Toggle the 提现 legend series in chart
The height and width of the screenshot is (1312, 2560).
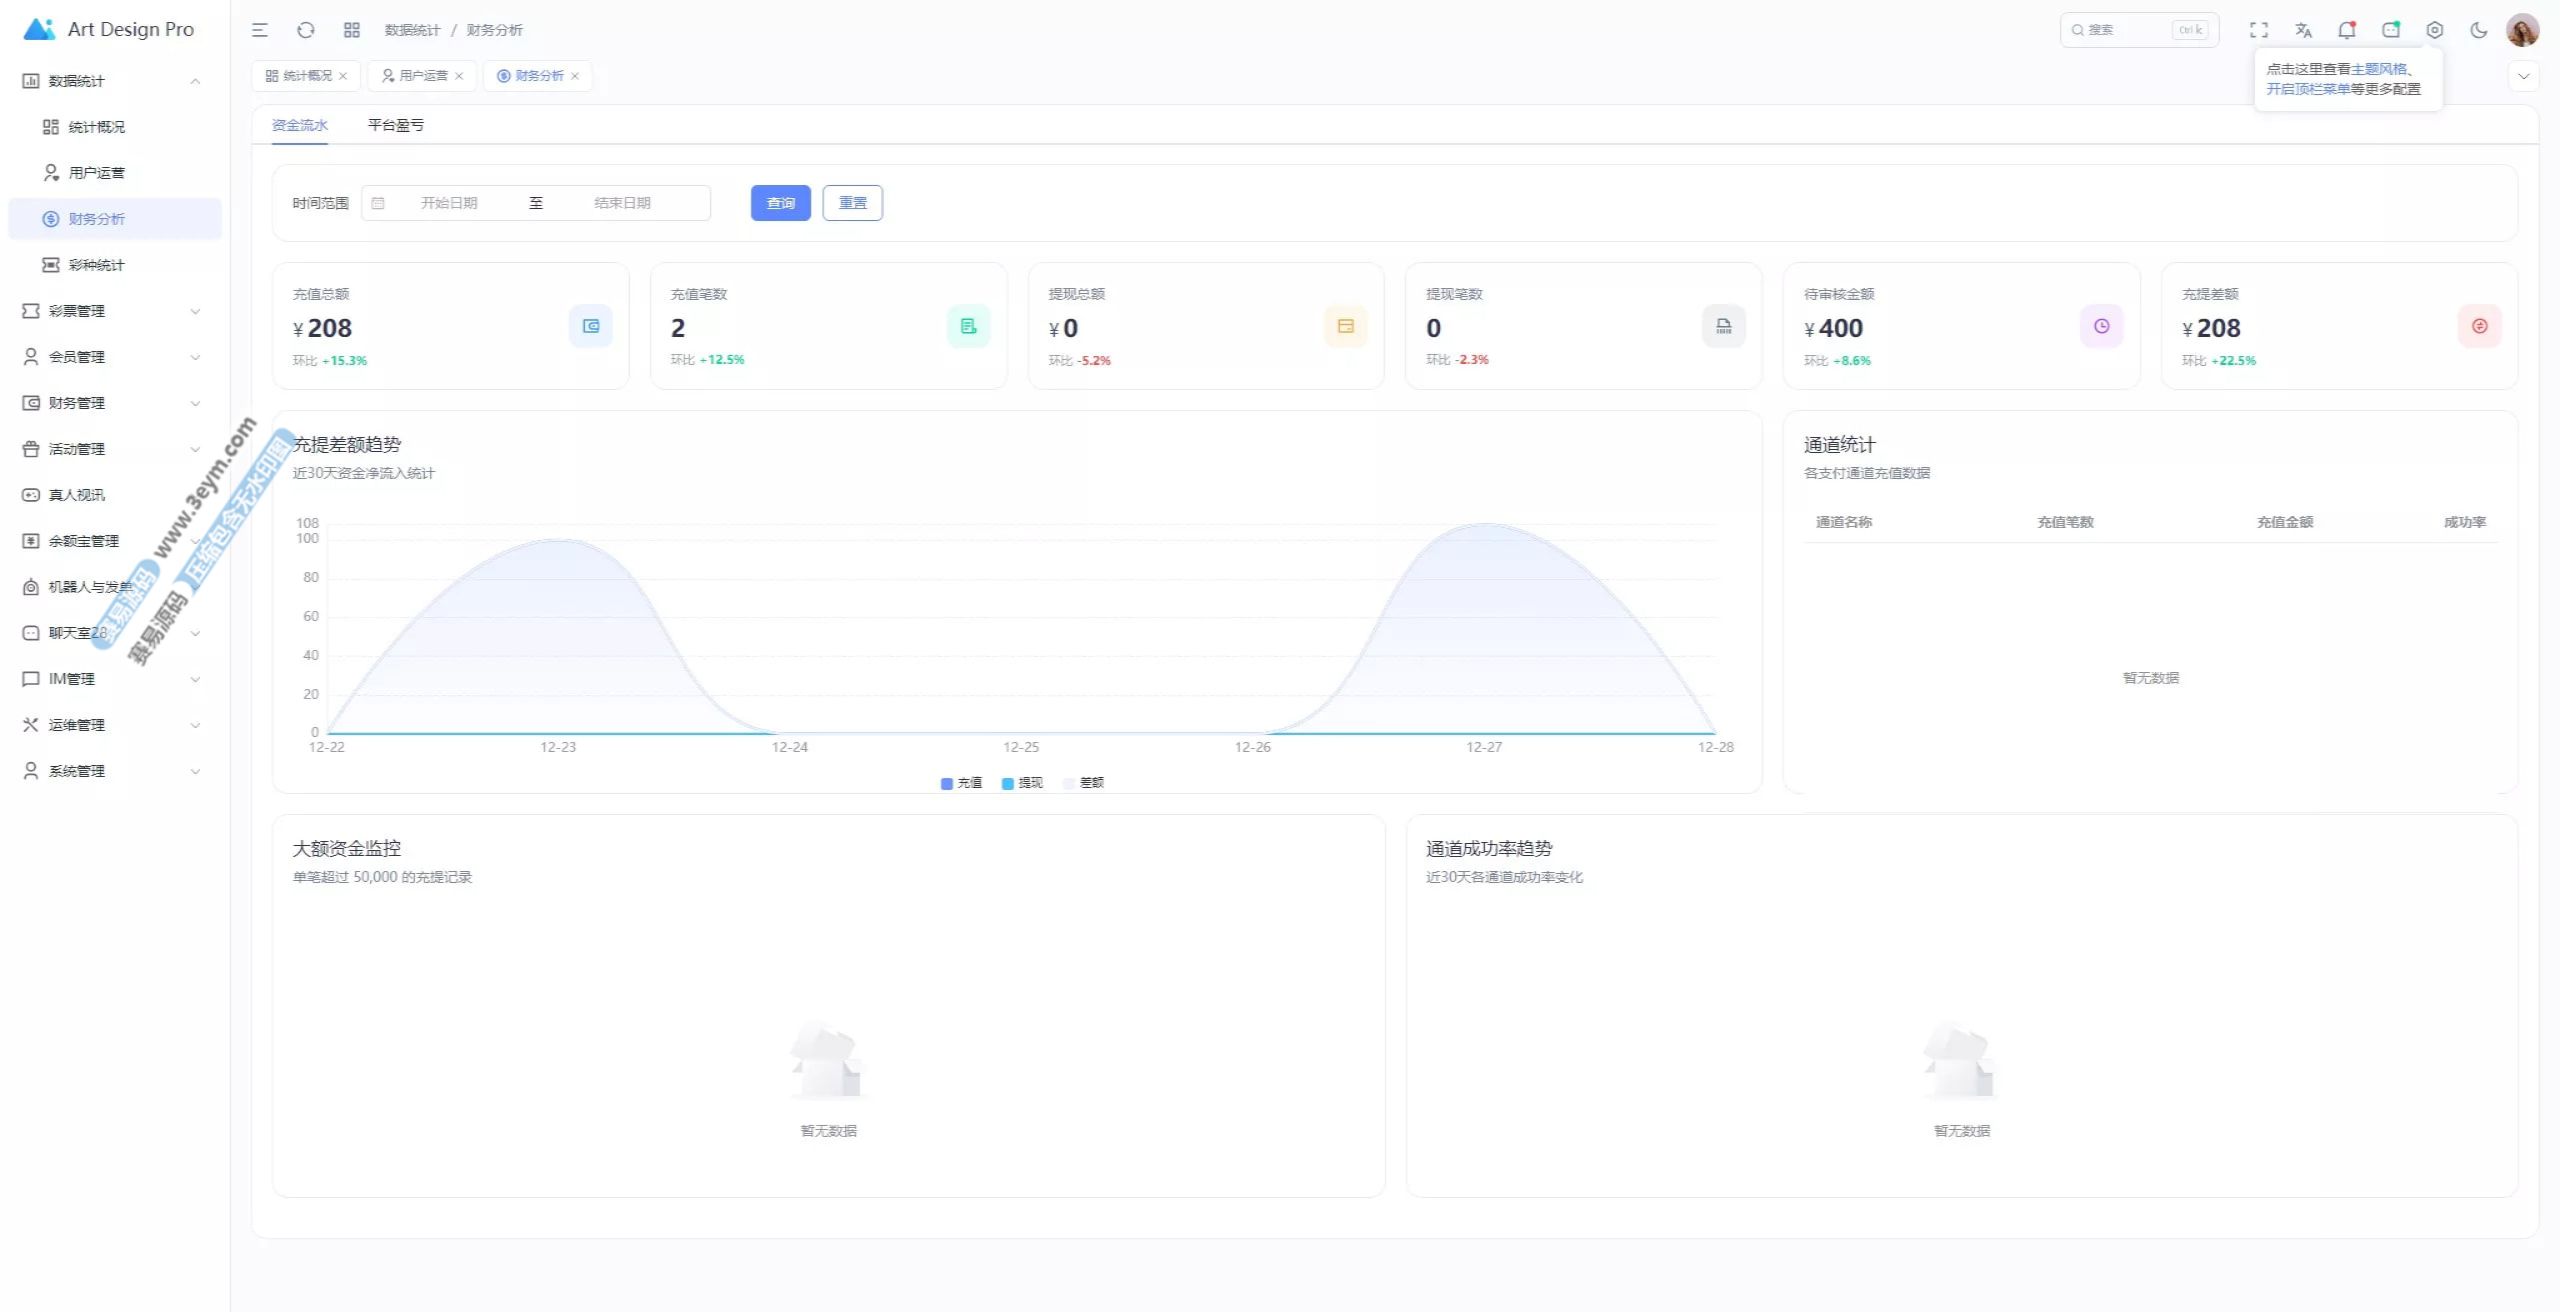[1022, 783]
